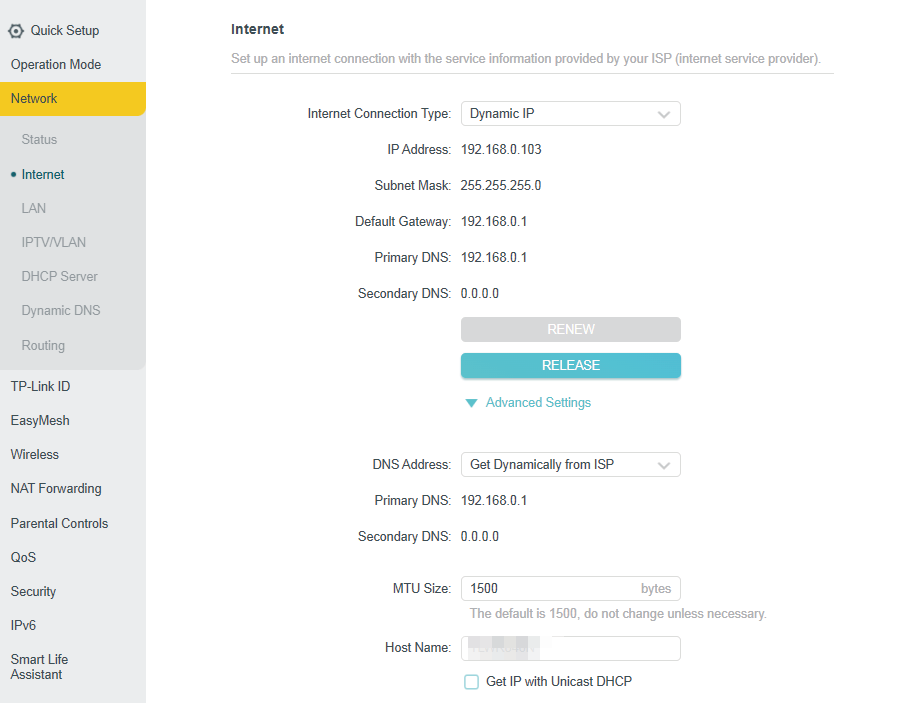This screenshot has height=703, width=911.
Task: Enable Get IP with Unicast DHCP checkbox
Action: [472, 682]
